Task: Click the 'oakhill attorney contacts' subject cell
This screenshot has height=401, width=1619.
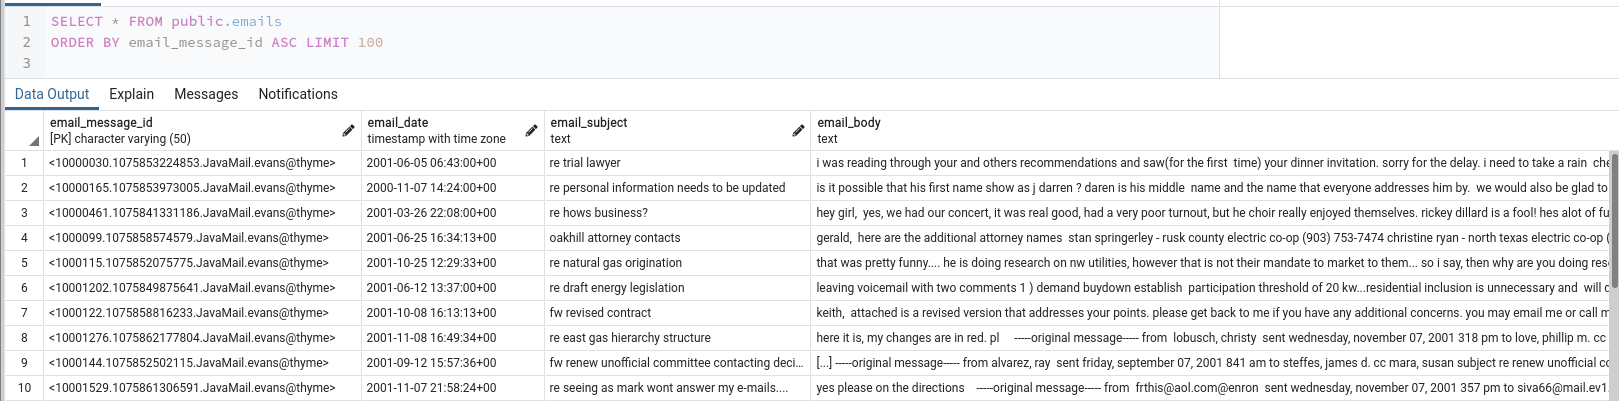Action: pyautogui.click(x=615, y=238)
